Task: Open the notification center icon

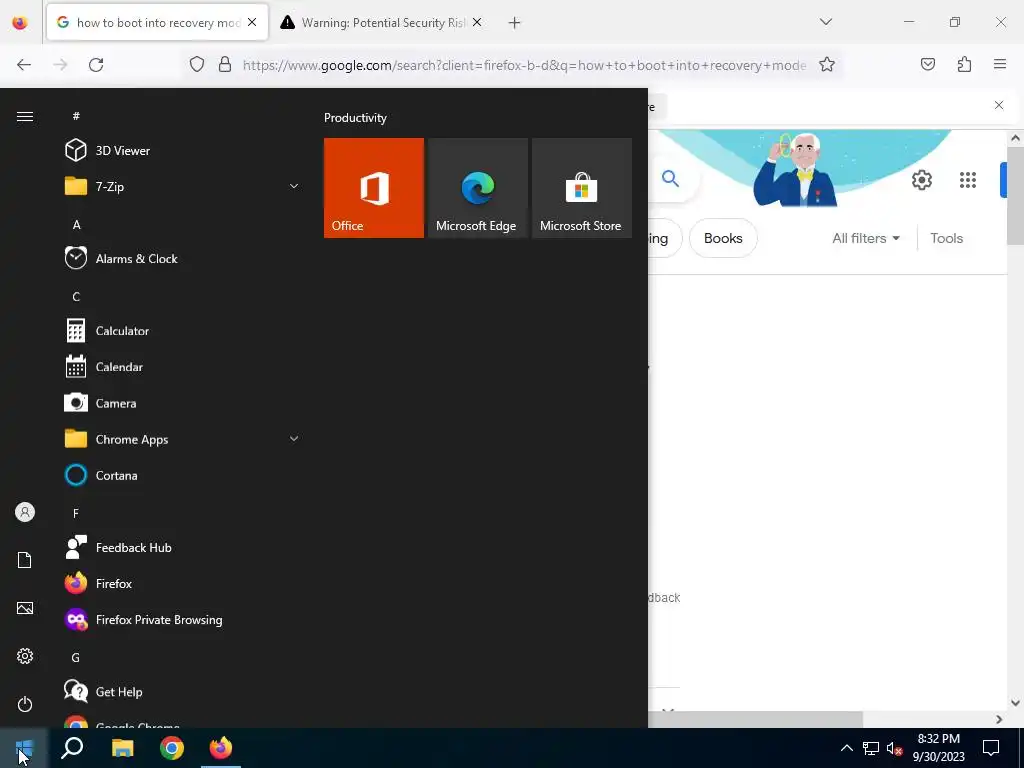Action: (x=991, y=748)
